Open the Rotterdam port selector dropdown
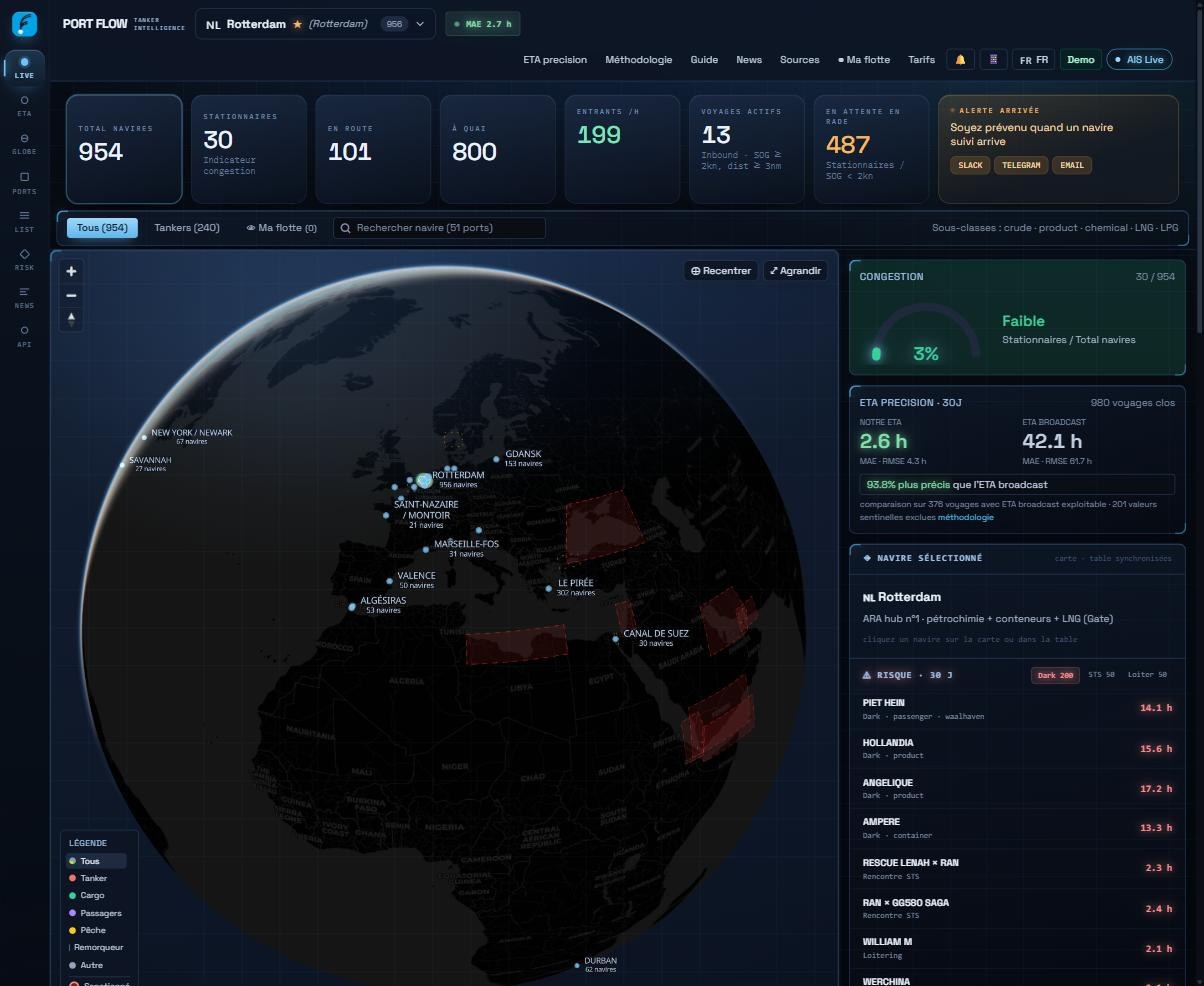 pyautogui.click(x=315, y=24)
